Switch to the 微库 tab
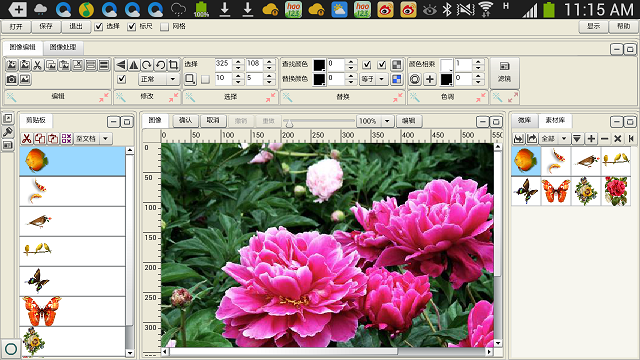Screen dimensions: 640x360 [x=524, y=120]
